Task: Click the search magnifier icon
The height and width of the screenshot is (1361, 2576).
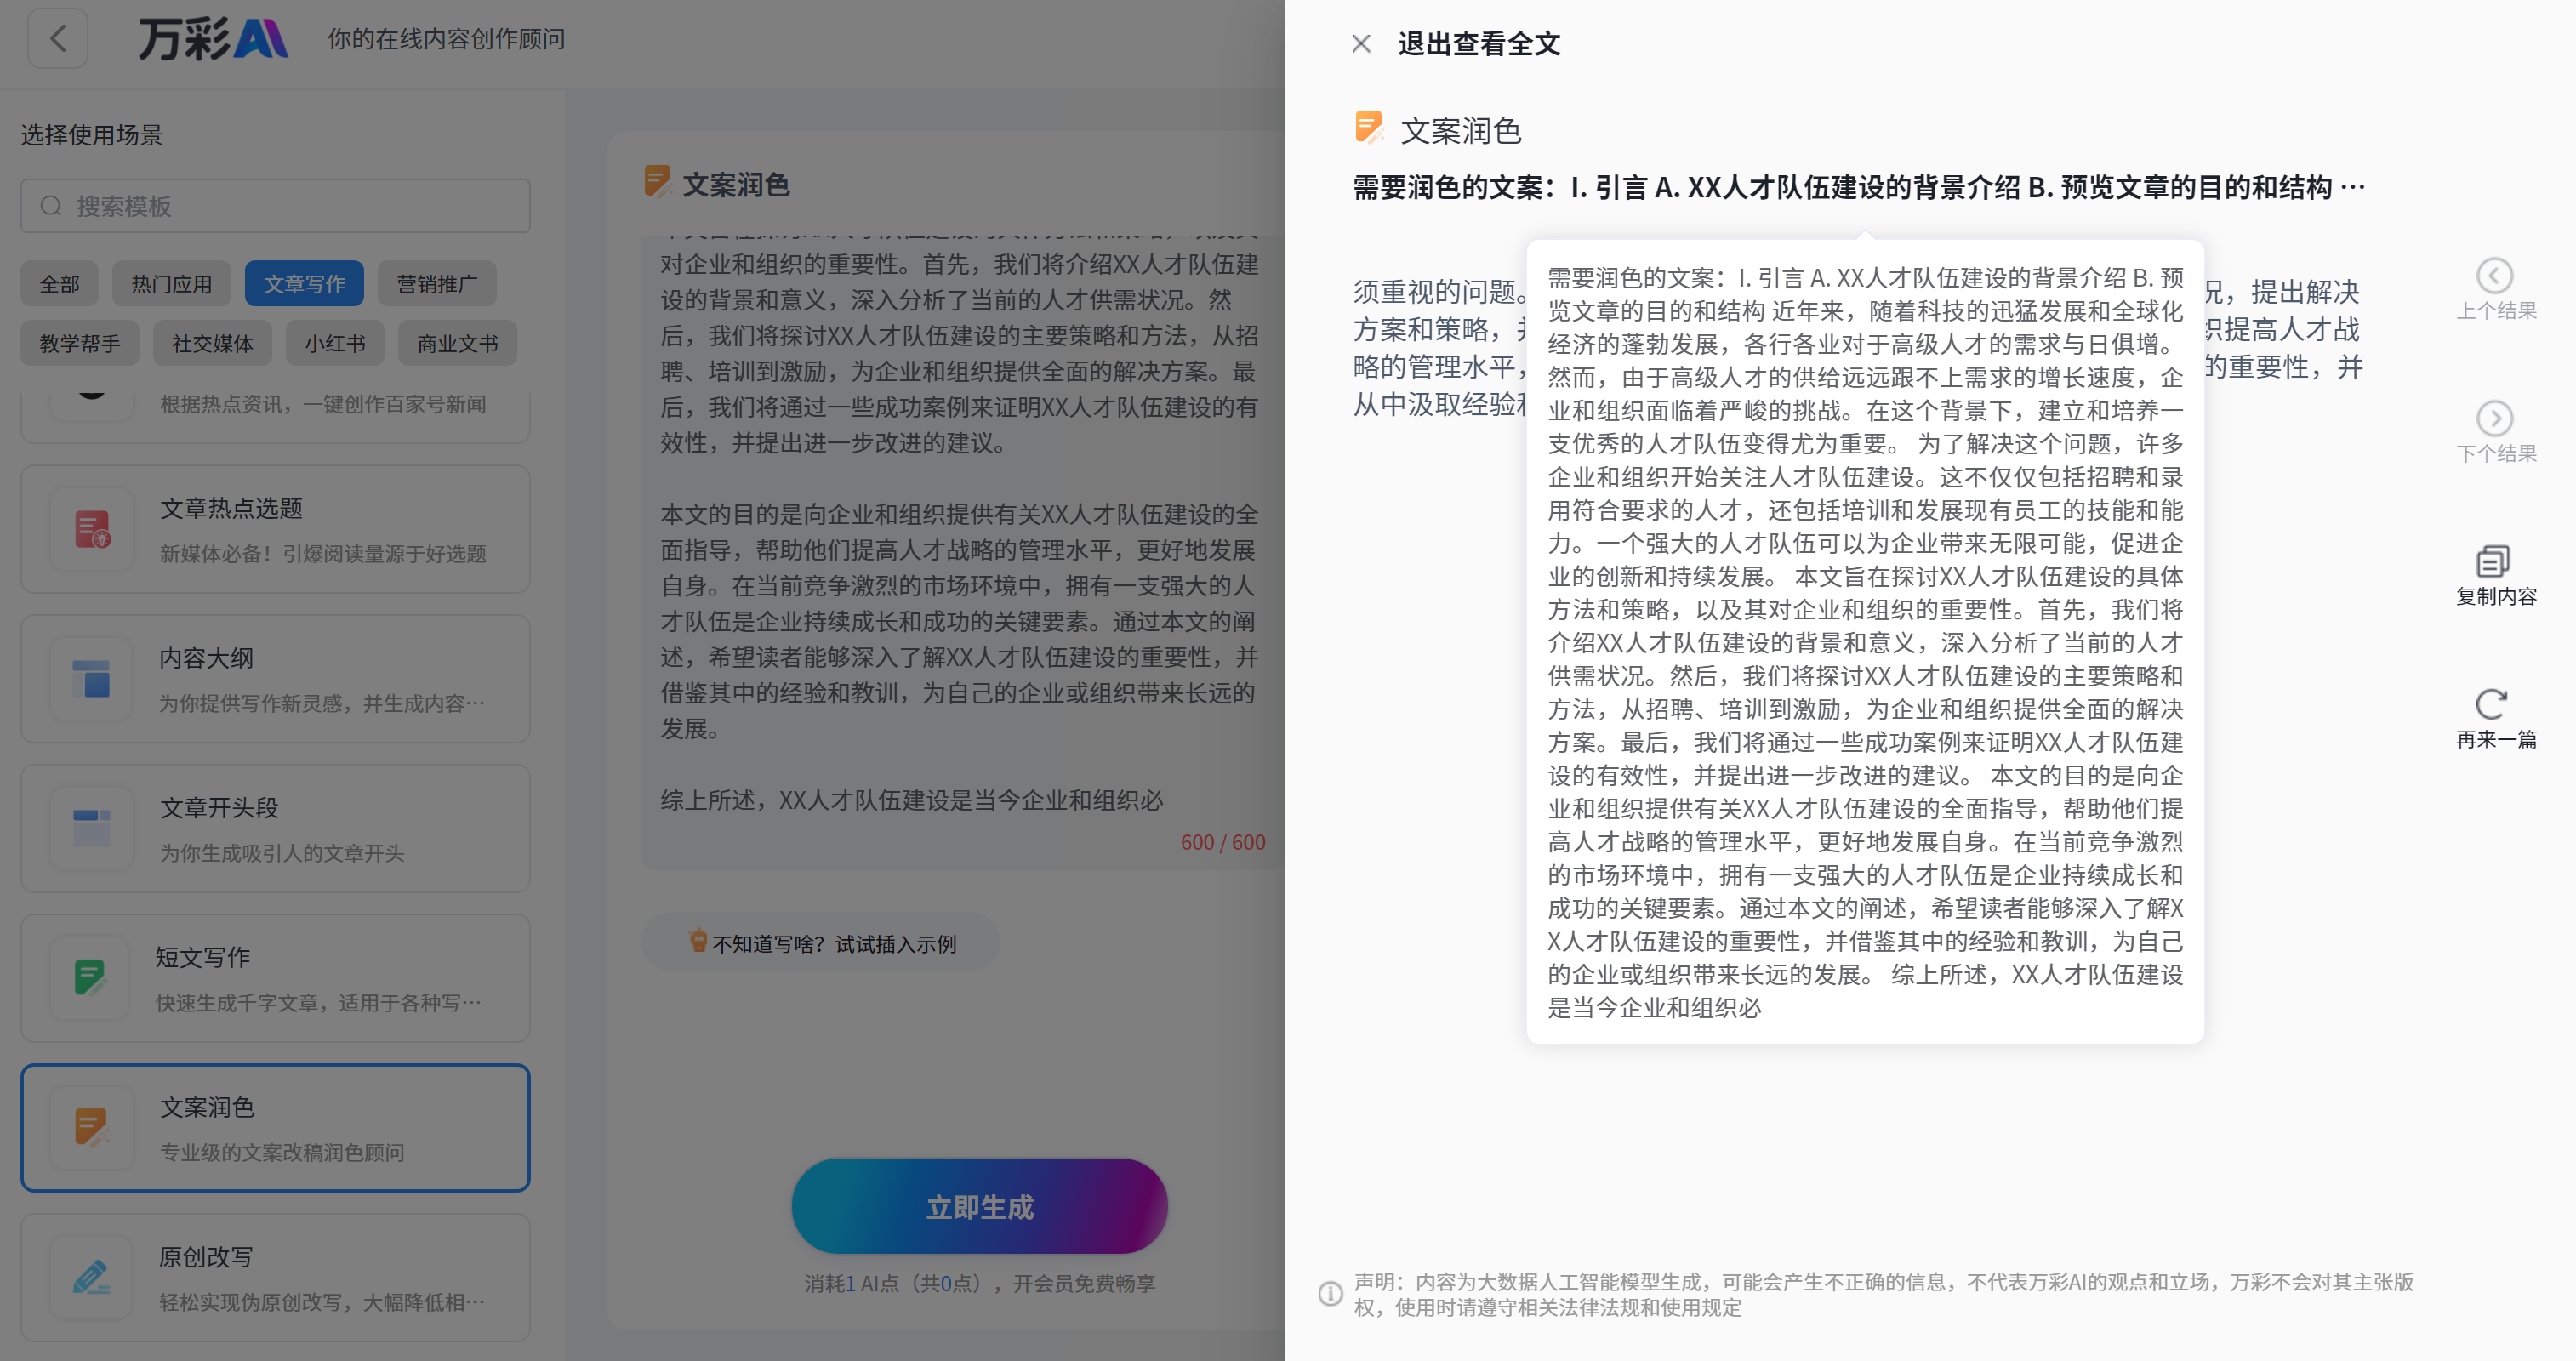Action: tap(51, 206)
